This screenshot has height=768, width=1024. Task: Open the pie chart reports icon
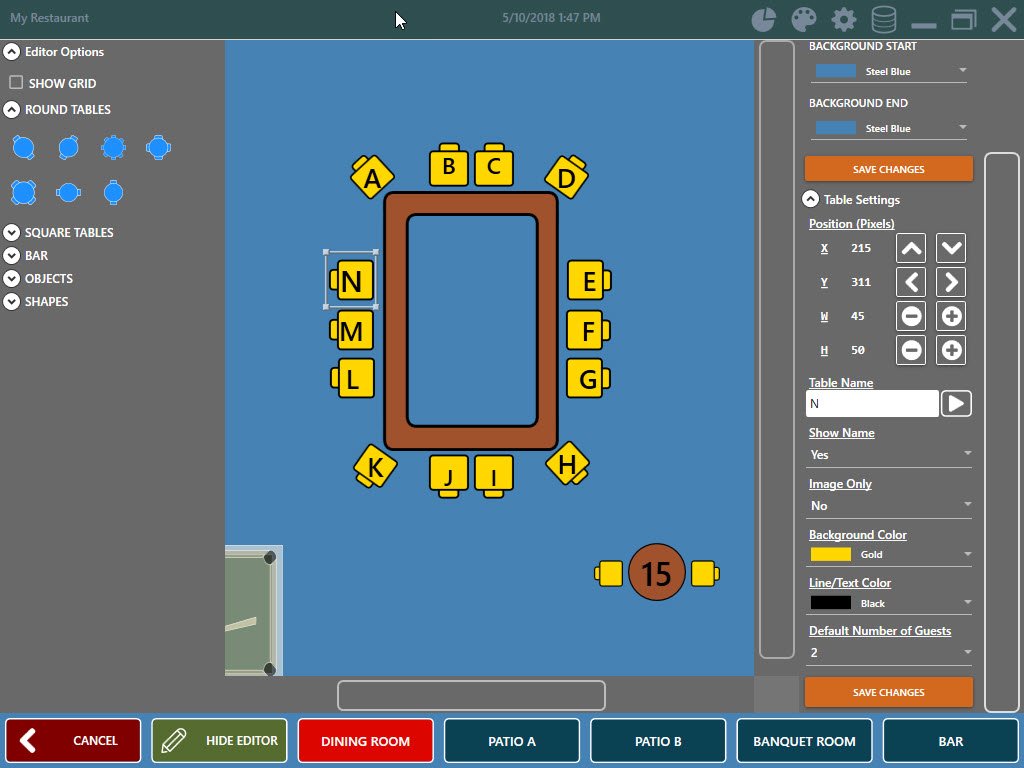[x=764, y=19]
